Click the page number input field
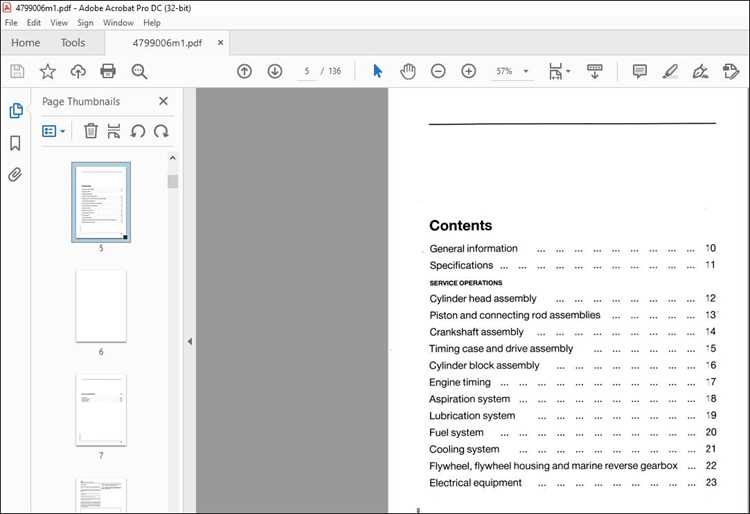750x514 pixels. click(307, 71)
